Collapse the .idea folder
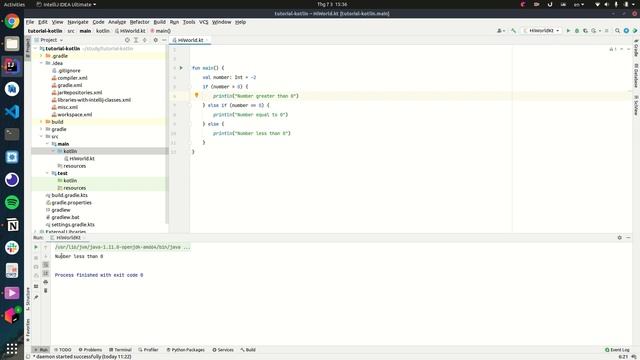The width and height of the screenshot is (640, 360). (x=41, y=63)
